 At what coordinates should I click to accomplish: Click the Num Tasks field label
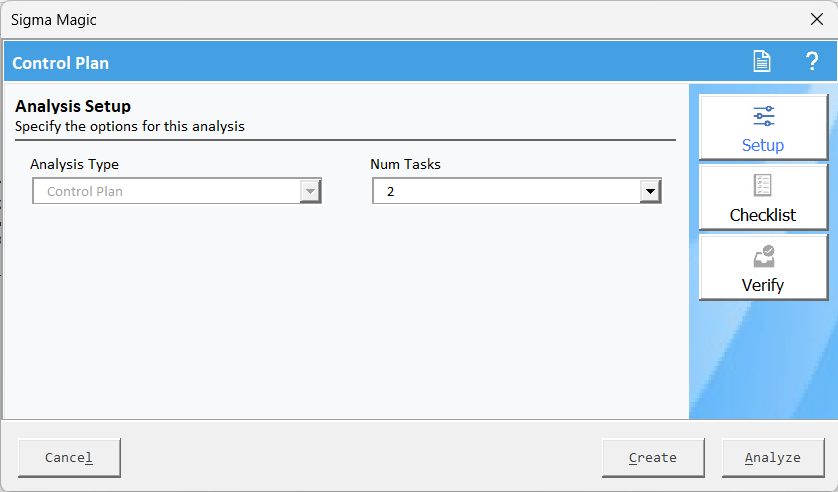[x=405, y=164]
